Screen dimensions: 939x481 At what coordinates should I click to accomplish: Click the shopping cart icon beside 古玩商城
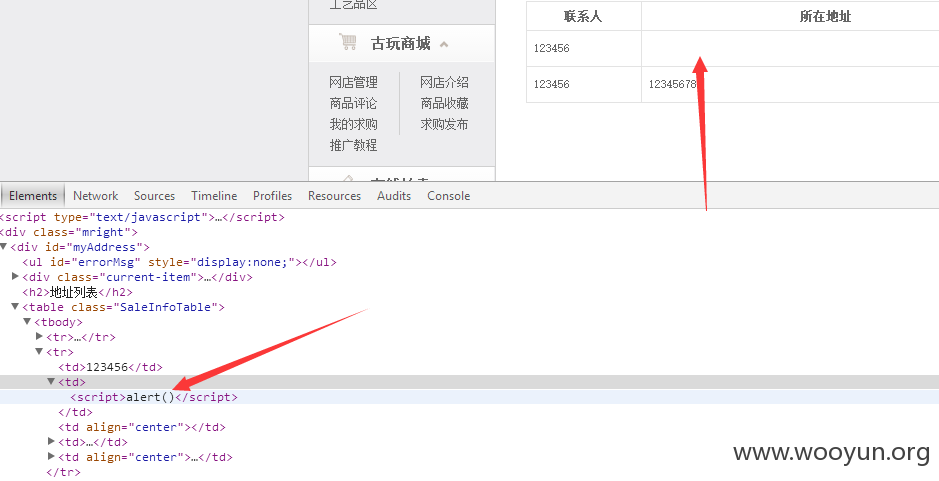[347, 42]
